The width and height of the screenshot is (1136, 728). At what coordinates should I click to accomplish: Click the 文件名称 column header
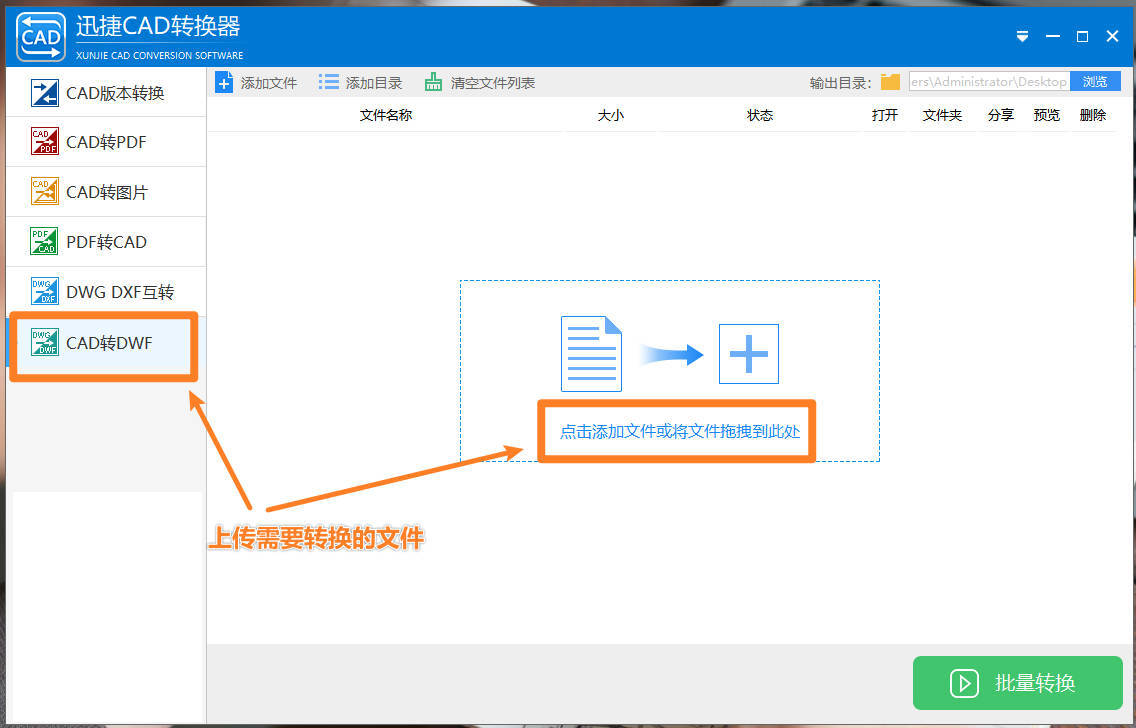pos(385,115)
